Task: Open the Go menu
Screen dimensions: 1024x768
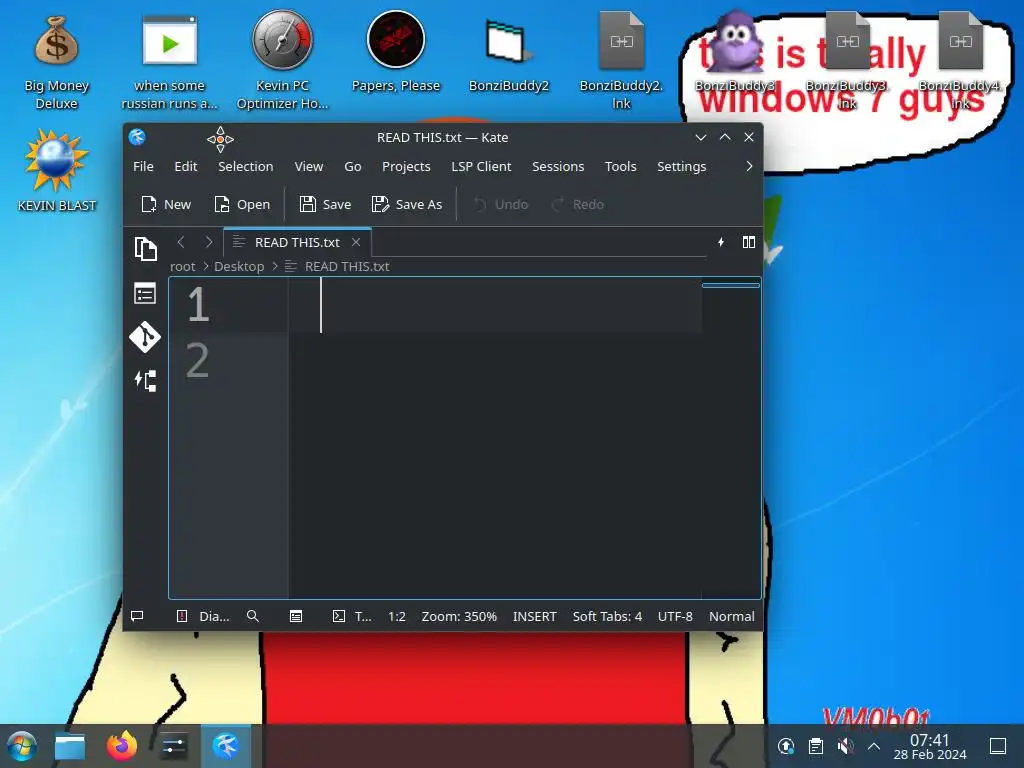Action: 353,167
